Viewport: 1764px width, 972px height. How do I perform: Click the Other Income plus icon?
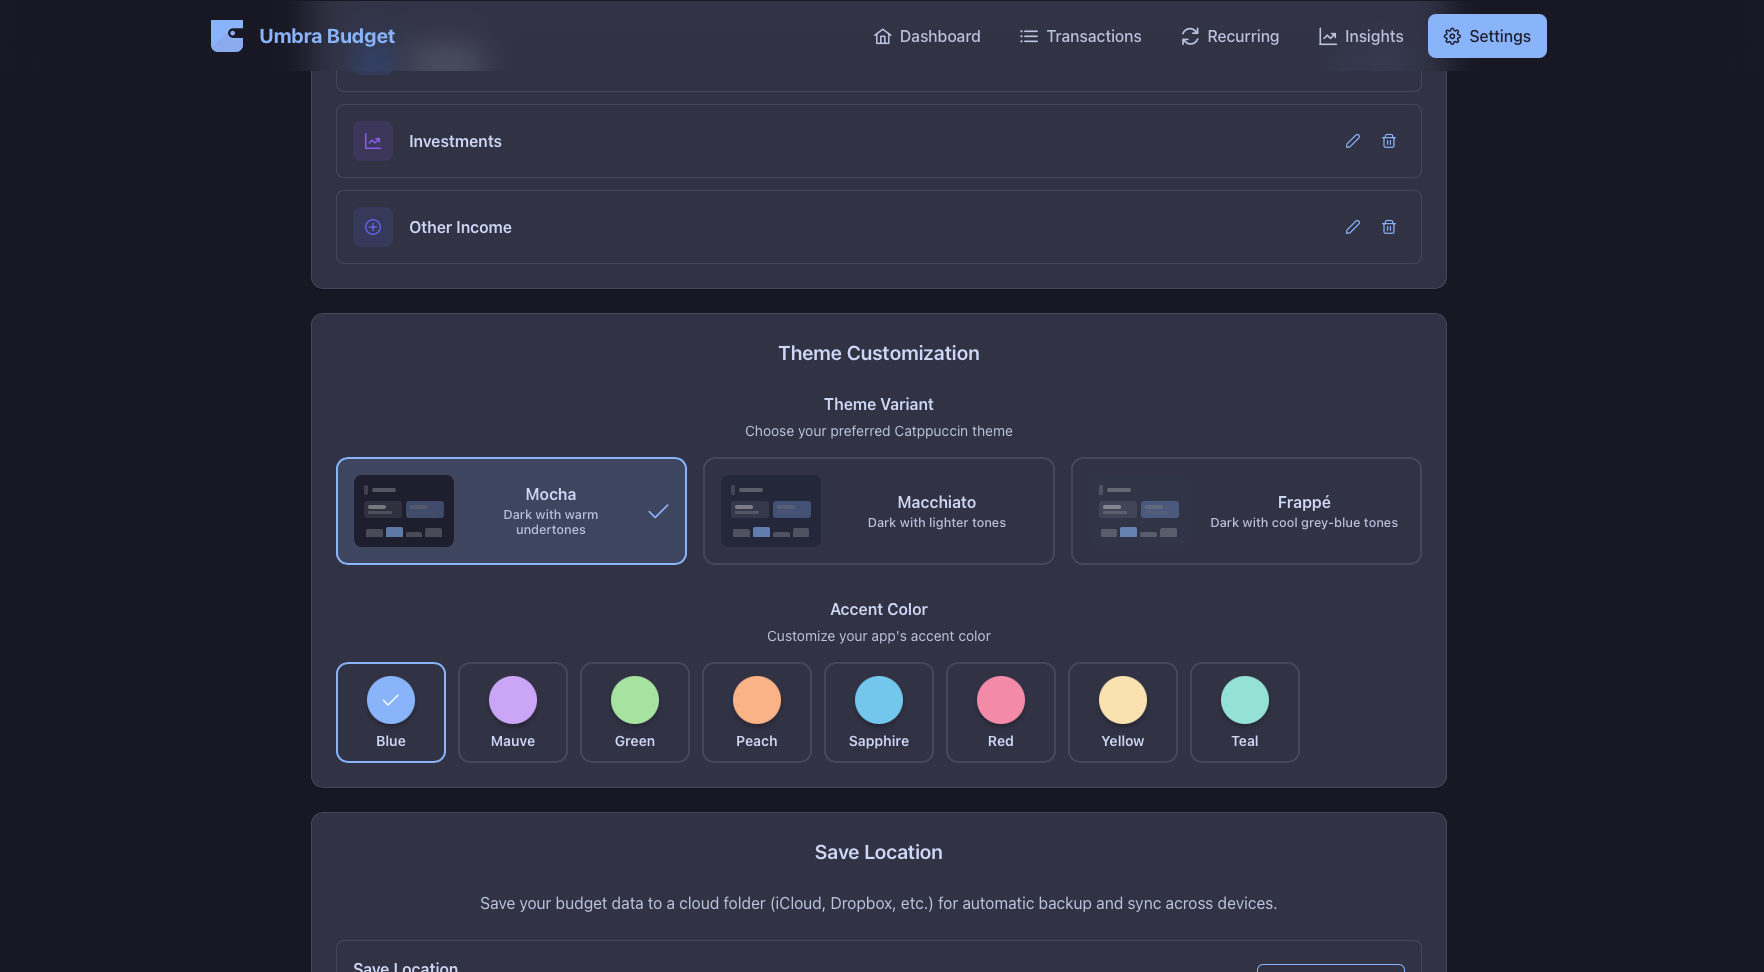[373, 227]
